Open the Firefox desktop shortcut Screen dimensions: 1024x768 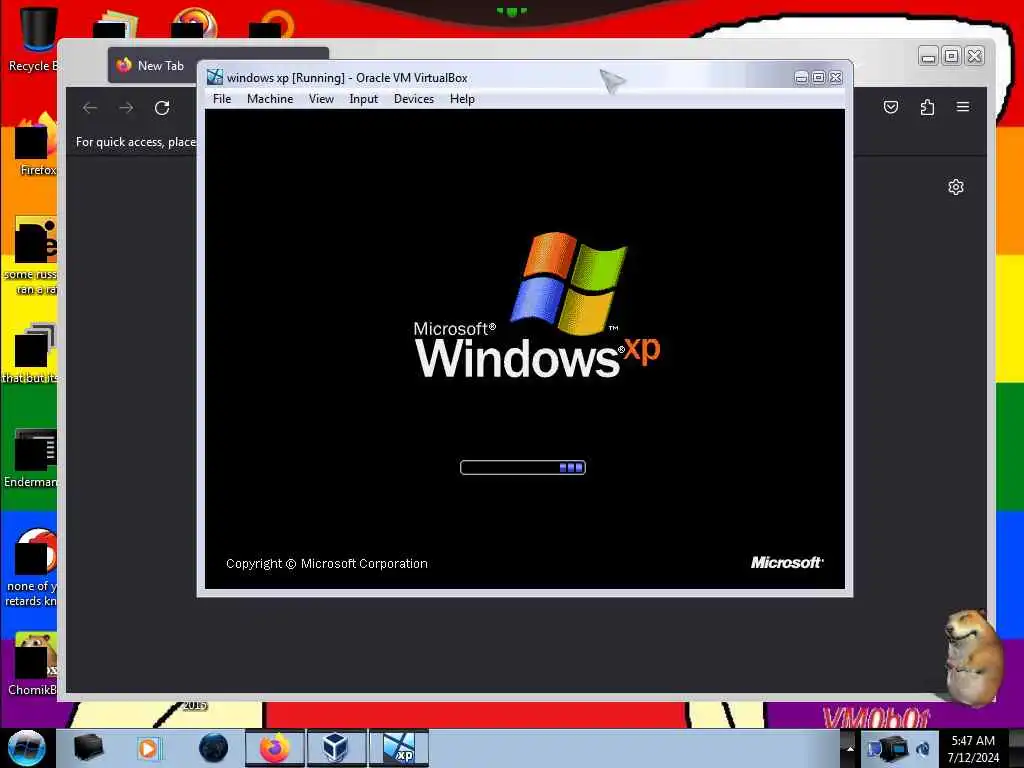[x=36, y=145]
